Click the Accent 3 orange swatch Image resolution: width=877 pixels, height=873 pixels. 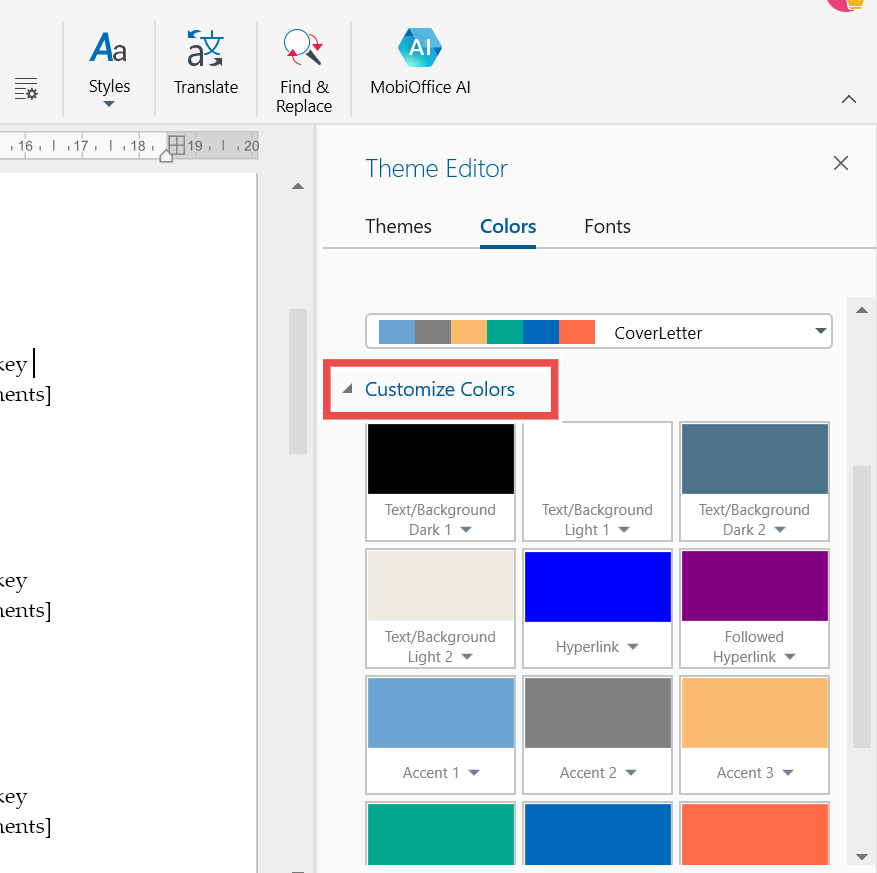(x=755, y=713)
